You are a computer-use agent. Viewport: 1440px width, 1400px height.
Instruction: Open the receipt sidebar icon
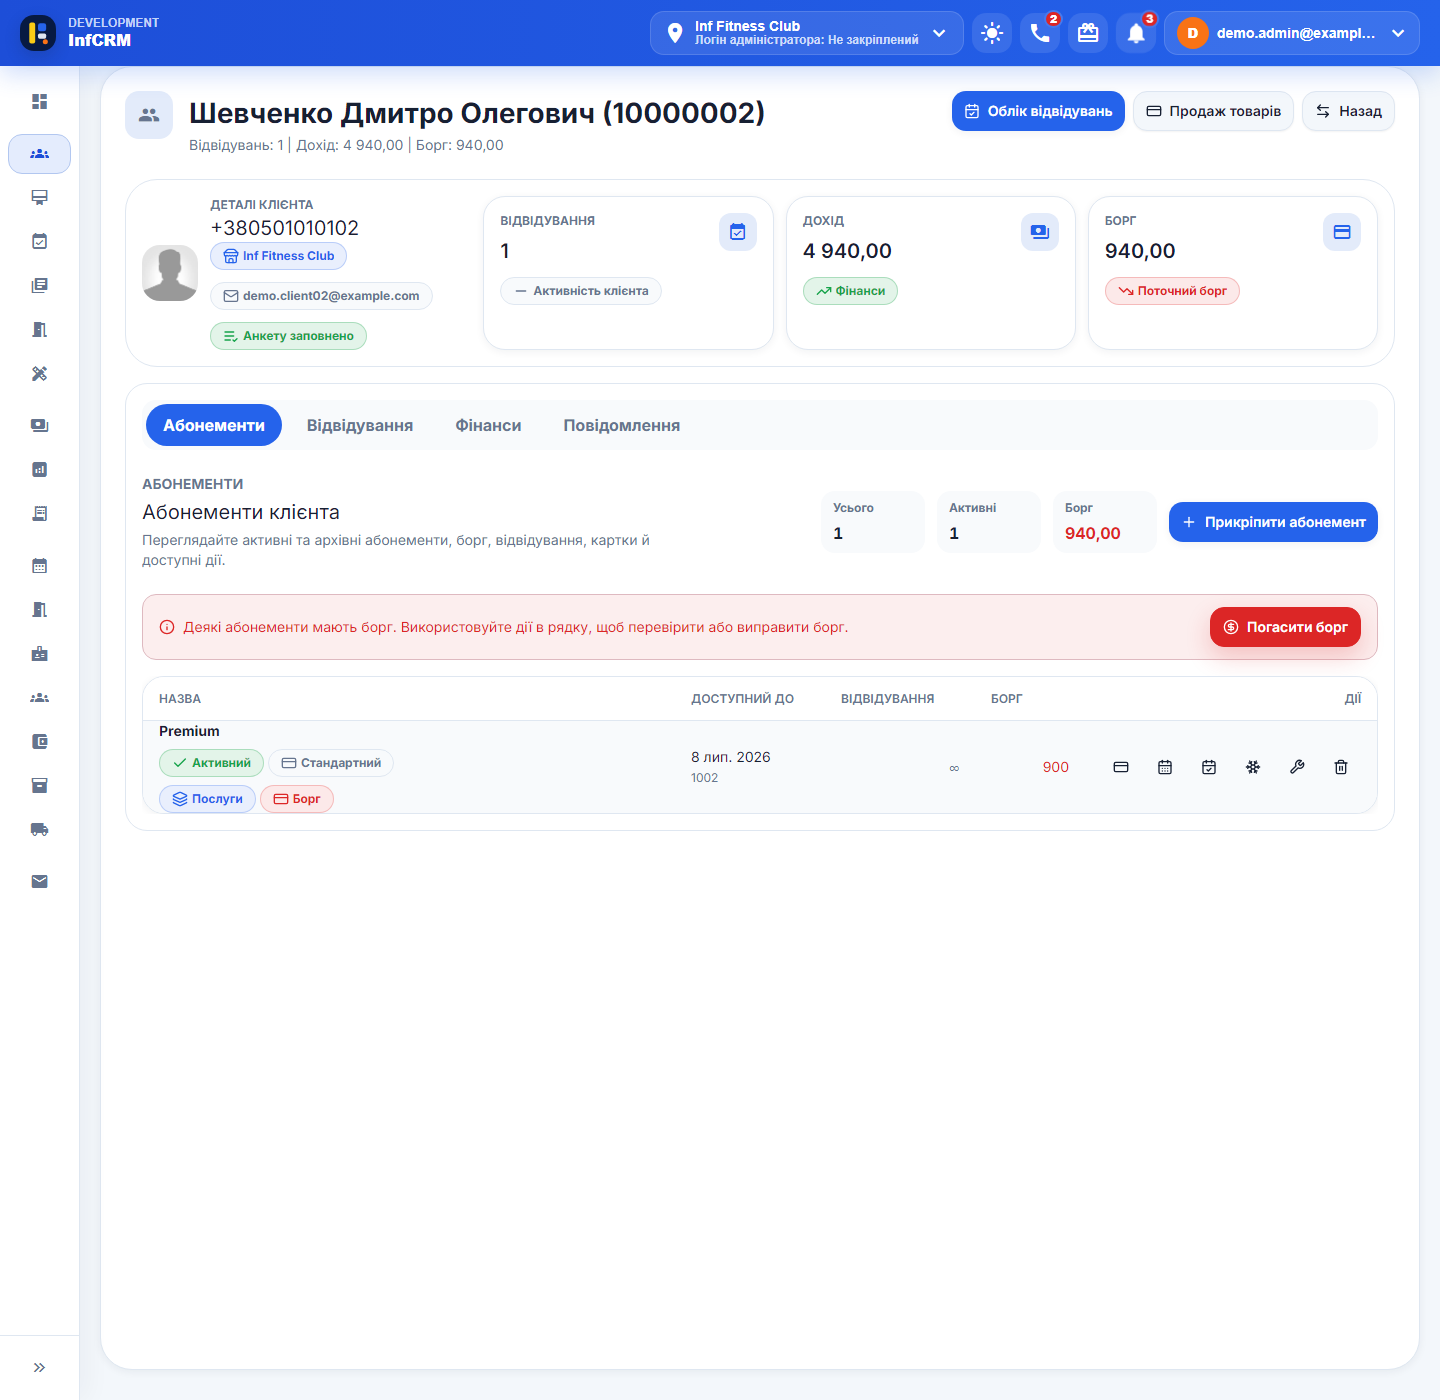pos(39,513)
